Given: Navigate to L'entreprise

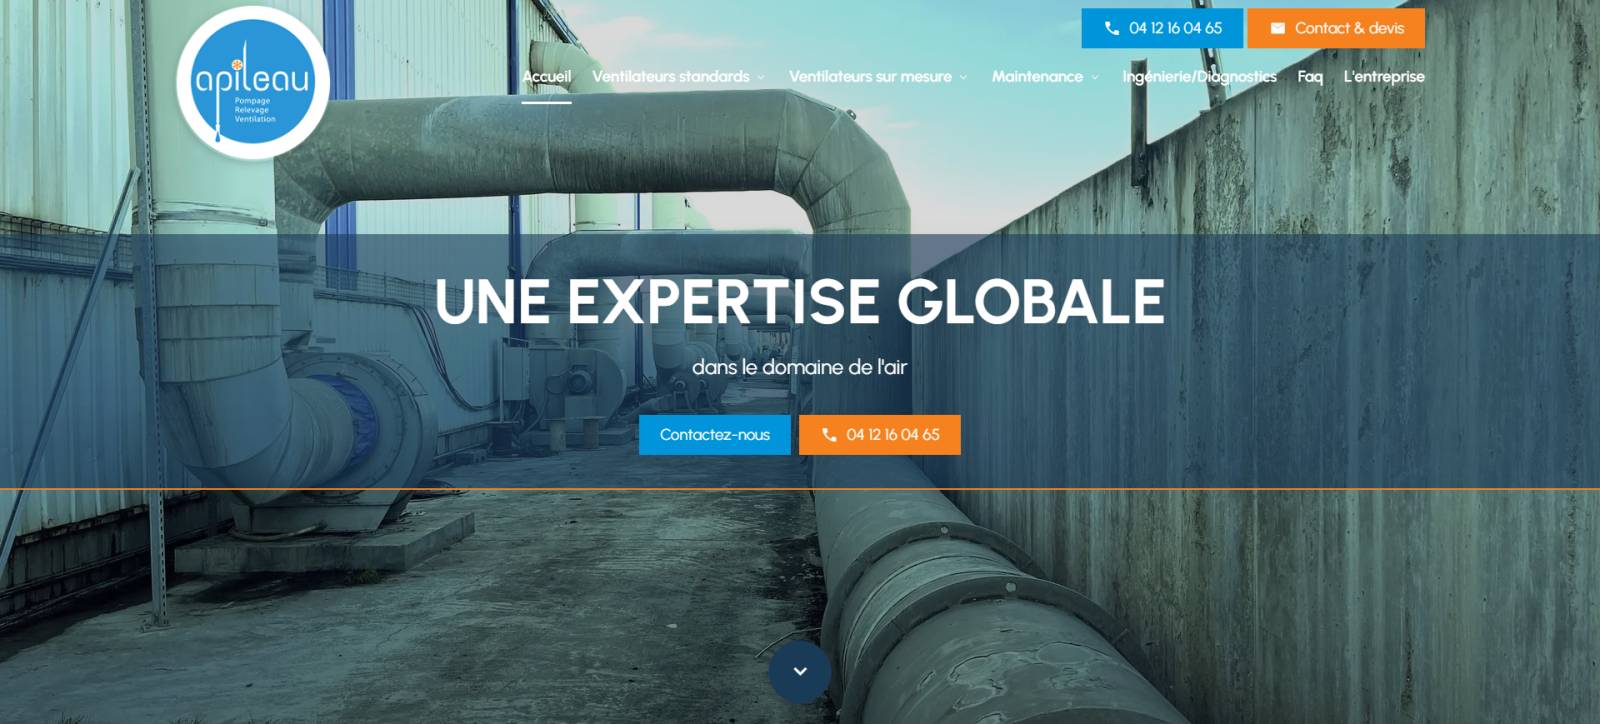Looking at the screenshot, I should point(1383,77).
